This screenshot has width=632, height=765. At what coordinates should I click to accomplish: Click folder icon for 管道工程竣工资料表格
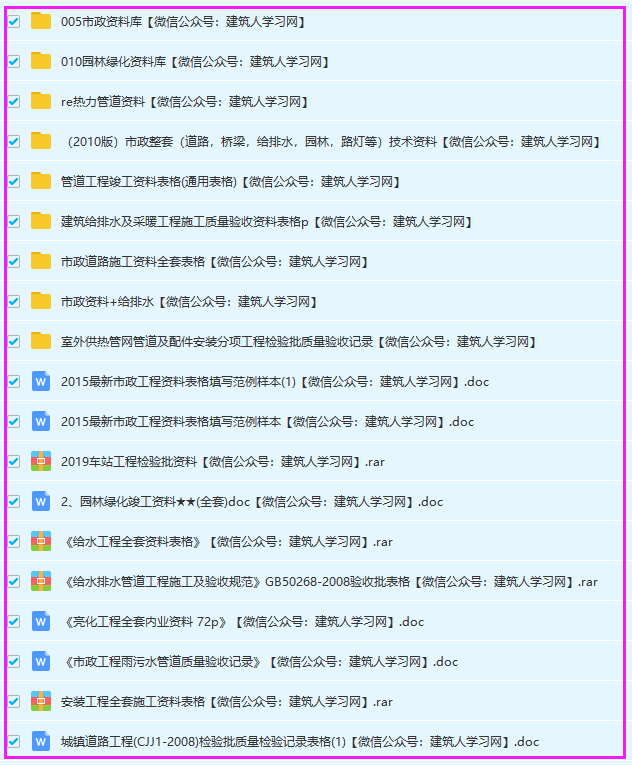tap(41, 181)
